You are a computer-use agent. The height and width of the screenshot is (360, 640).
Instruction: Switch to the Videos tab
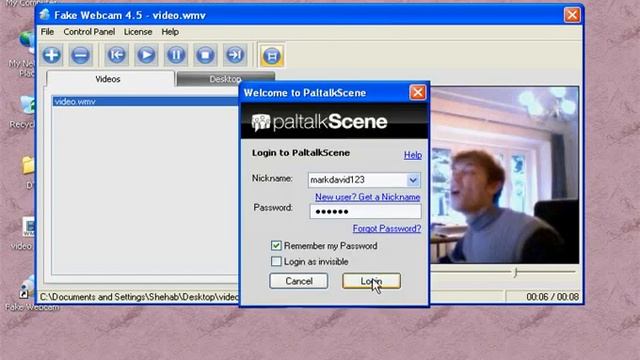tap(110, 79)
